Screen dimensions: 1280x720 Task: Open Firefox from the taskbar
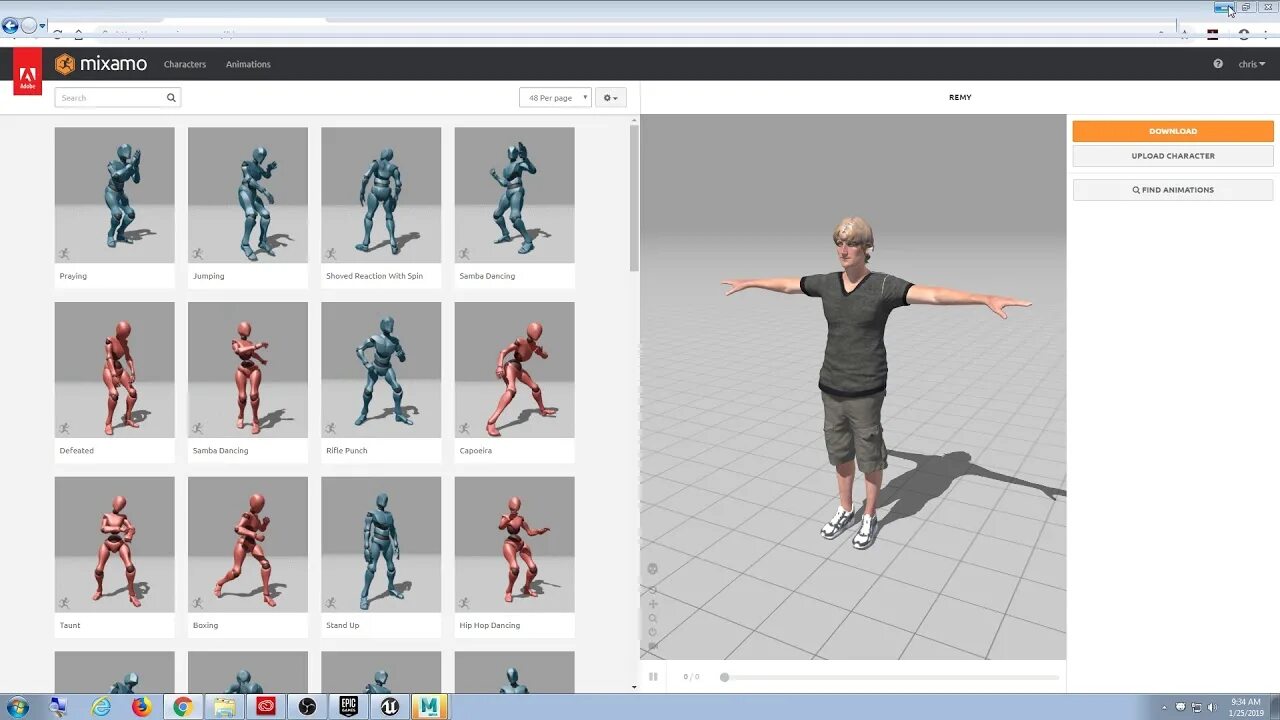pos(142,707)
